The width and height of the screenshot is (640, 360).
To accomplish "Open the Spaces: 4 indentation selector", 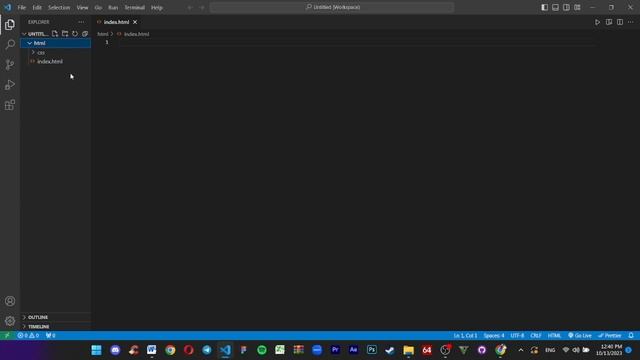I will click(x=494, y=336).
